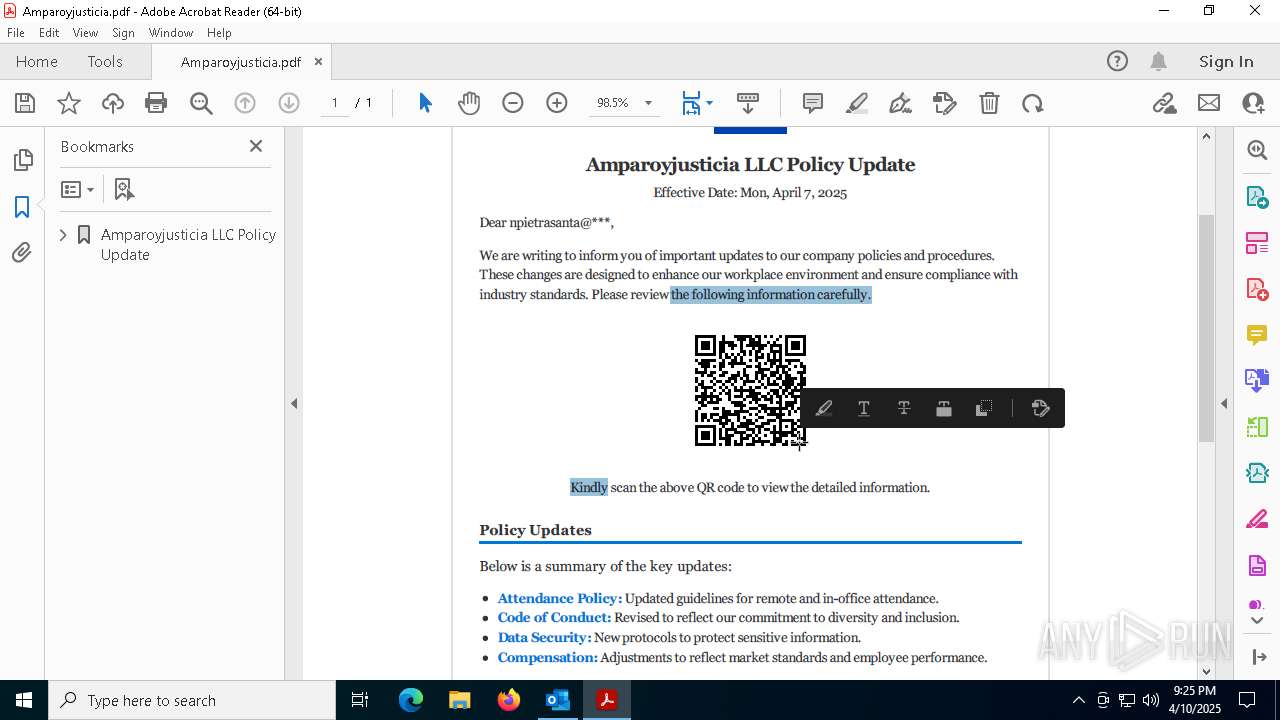1280x720 pixels.
Task: Close the Bookmarks panel
Action: pos(256,146)
